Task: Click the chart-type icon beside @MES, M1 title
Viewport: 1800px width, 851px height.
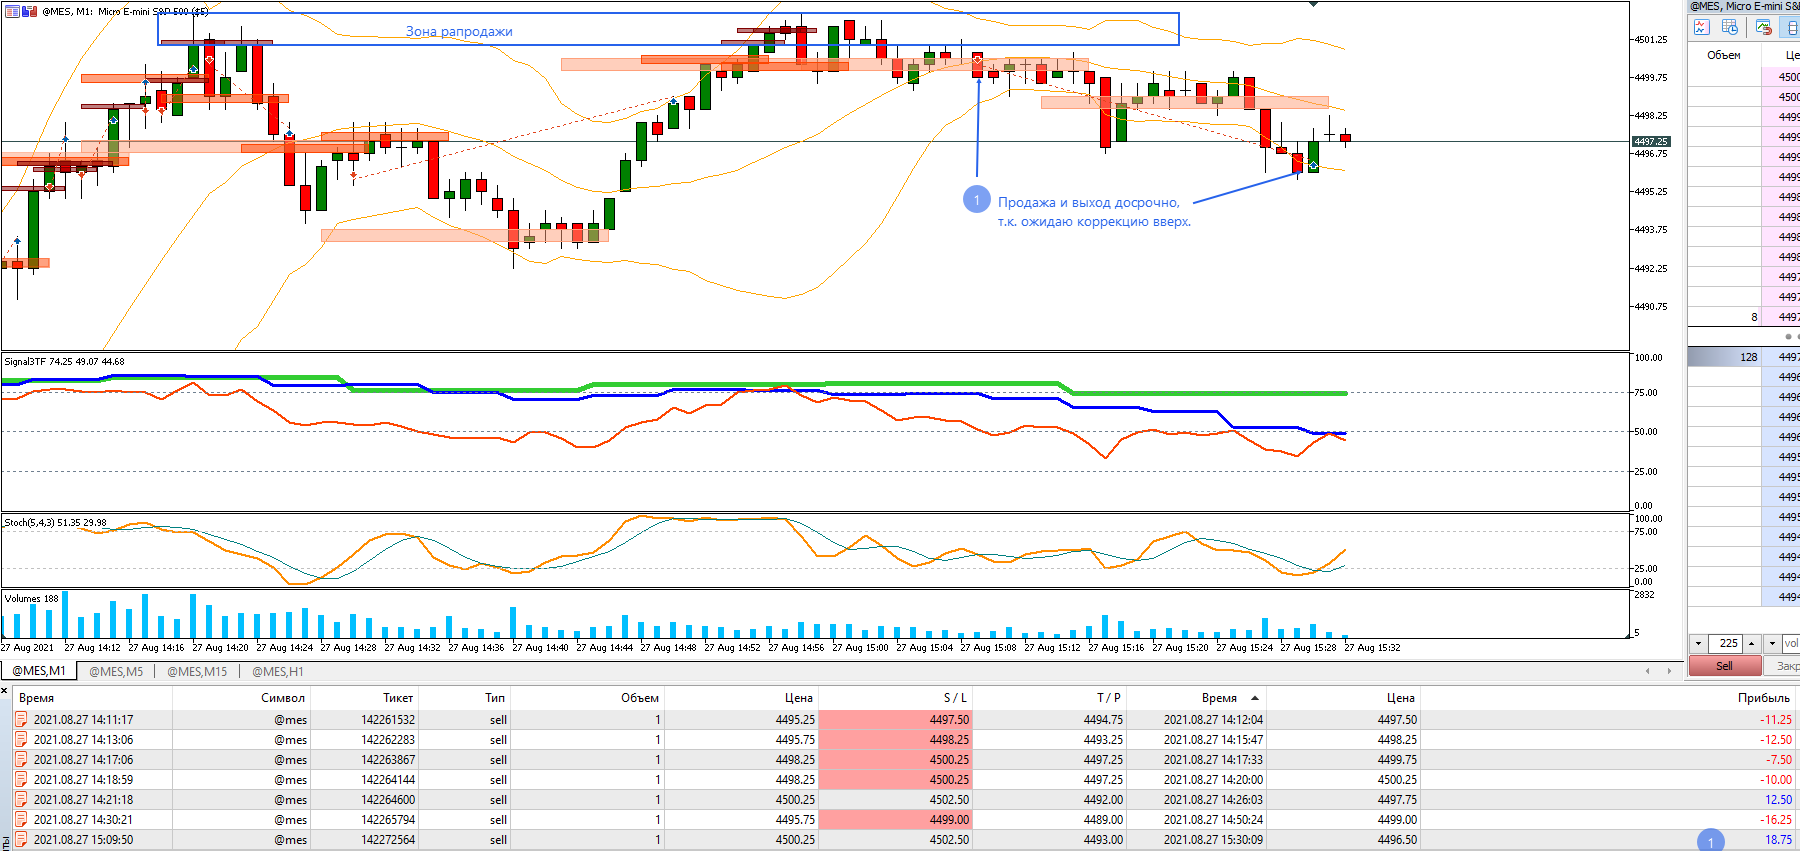Action: point(29,11)
